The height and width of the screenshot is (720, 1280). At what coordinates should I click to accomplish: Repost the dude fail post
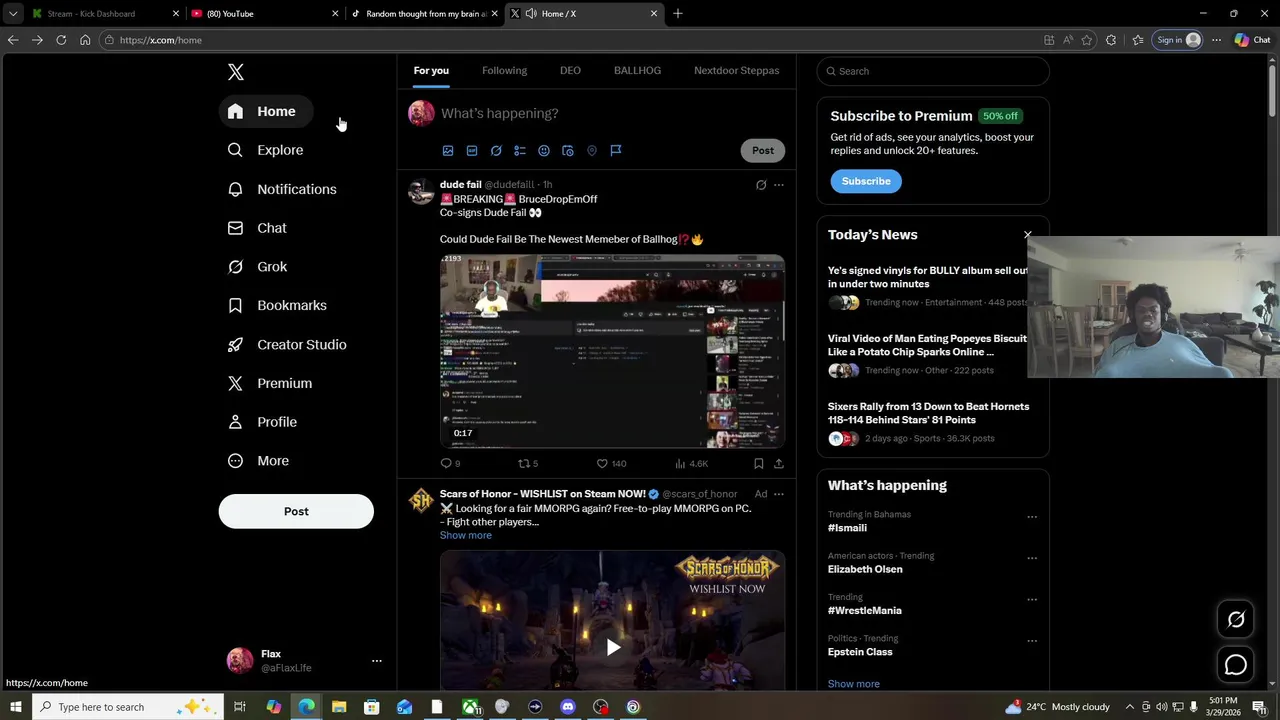[527, 463]
